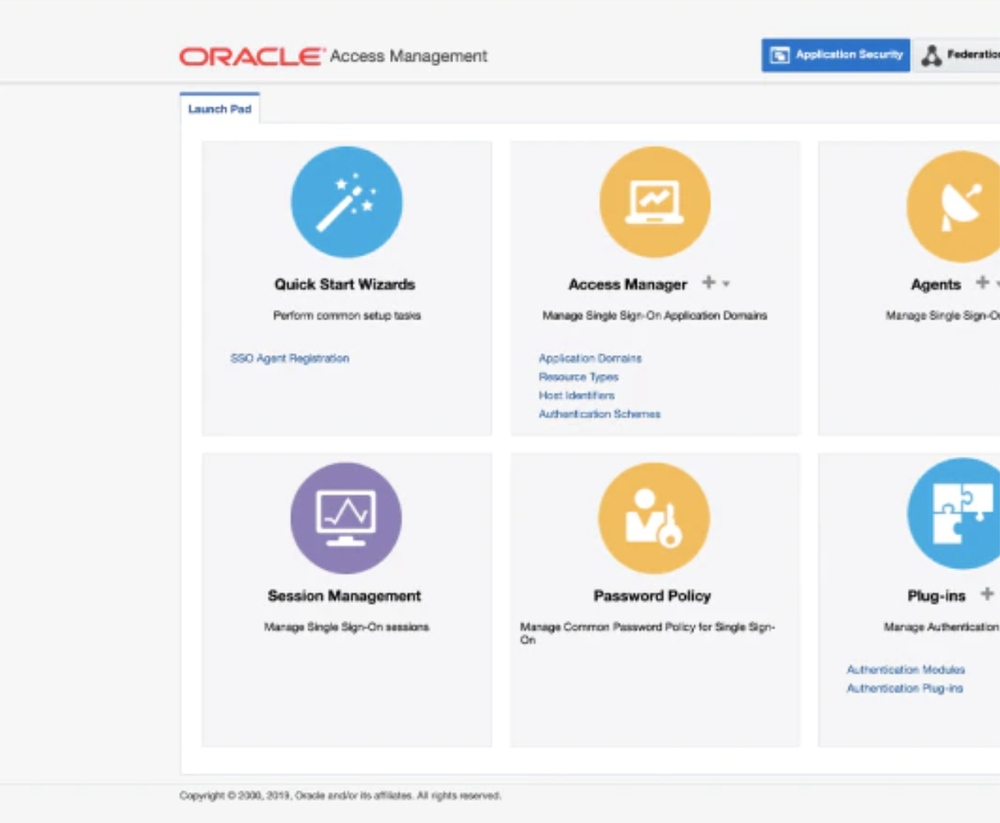Click the Password Policy heading
Image resolution: width=1000 pixels, height=823 pixels.
pyautogui.click(x=652, y=596)
